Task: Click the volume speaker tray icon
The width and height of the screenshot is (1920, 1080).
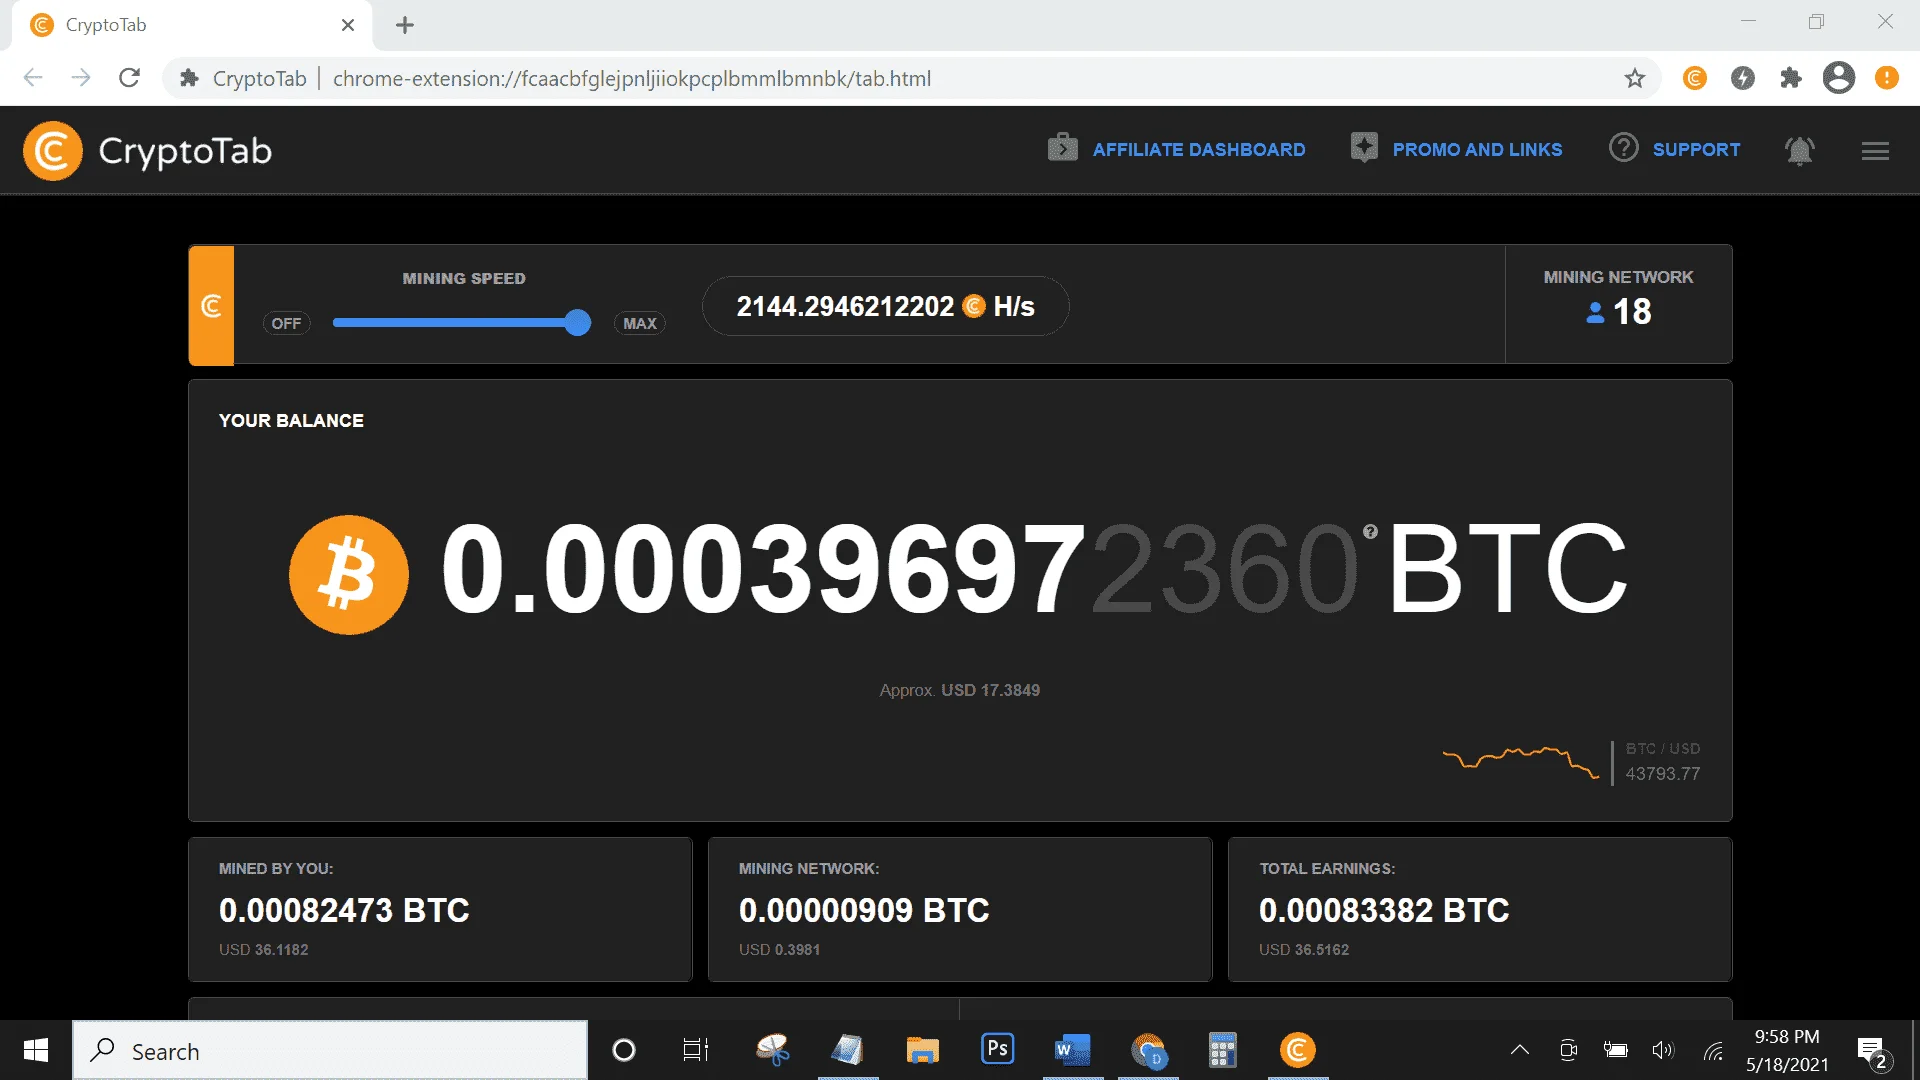Action: pyautogui.click(x=1663, y=1050)
